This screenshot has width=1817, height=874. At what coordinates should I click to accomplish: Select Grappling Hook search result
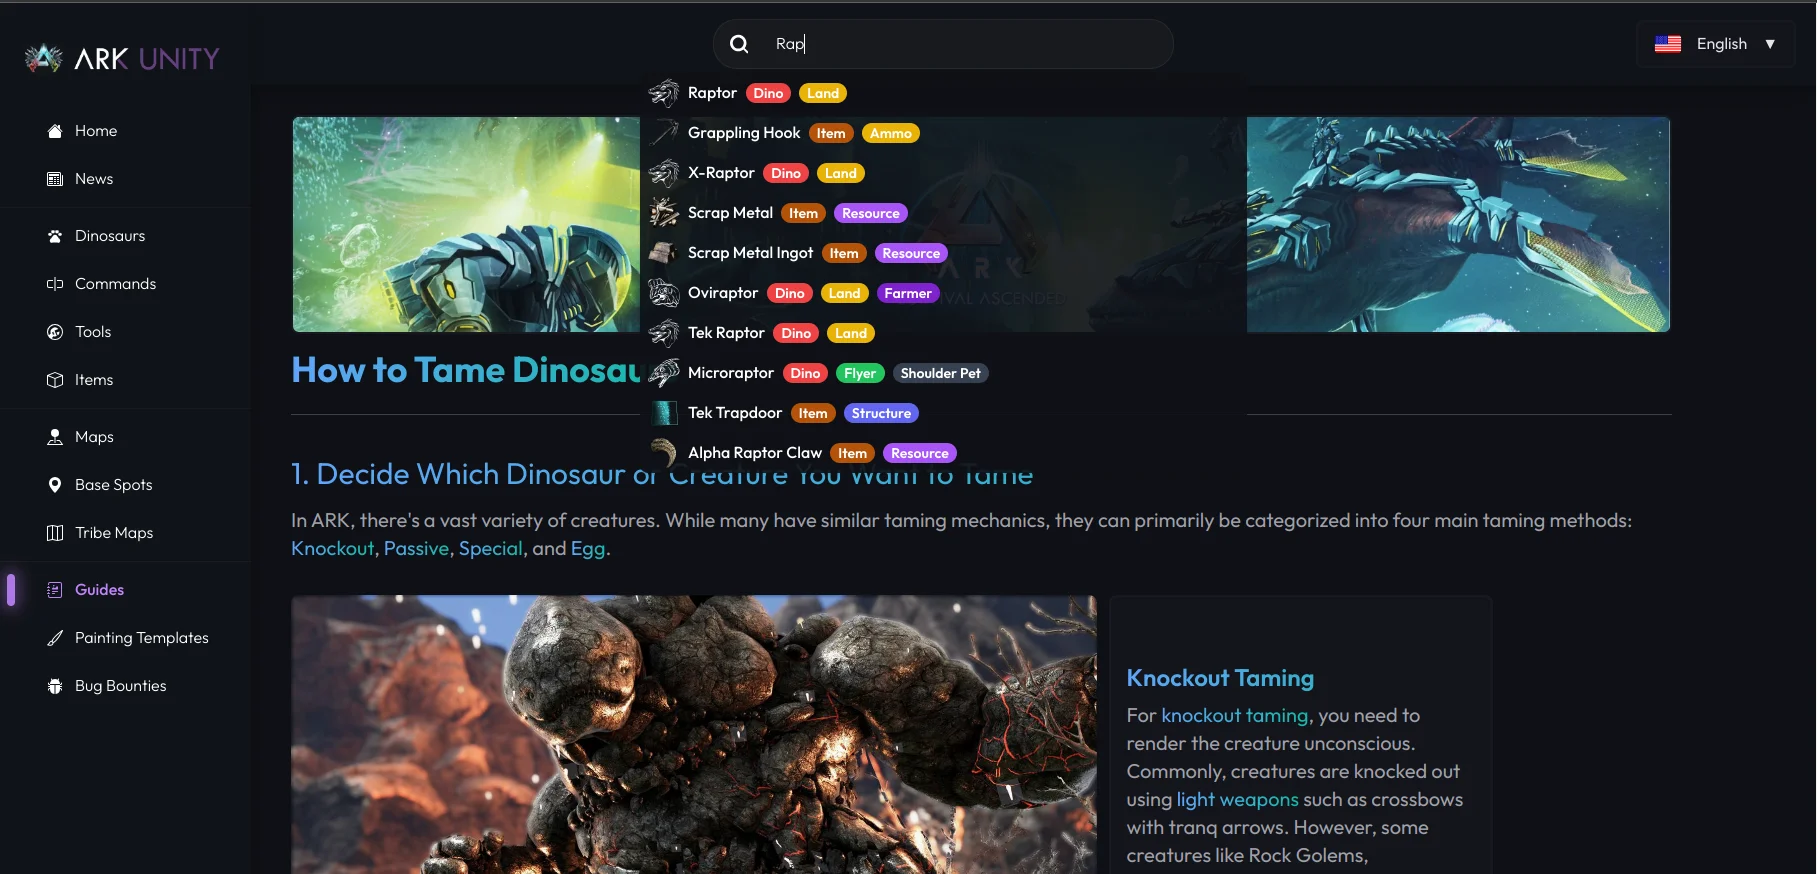point(744,133)
